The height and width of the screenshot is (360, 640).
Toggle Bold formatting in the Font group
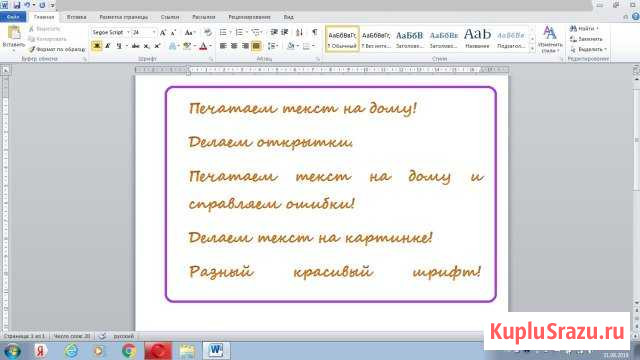pyautogui.click(x=97, y=46)
